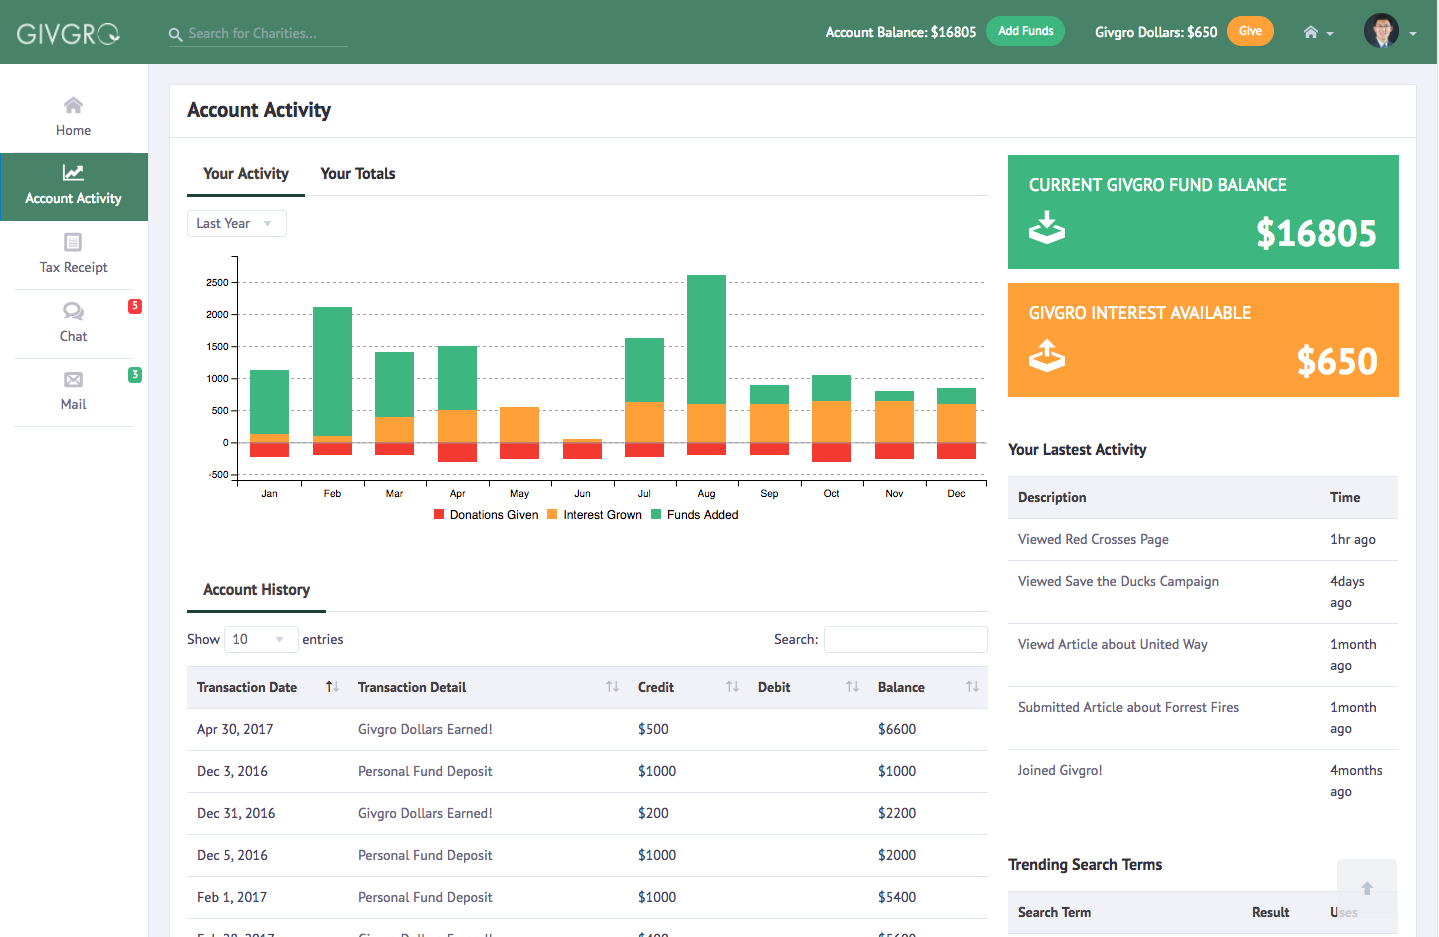Sort by Transaction Detail column
This screenshot has height=937, width=1439.
coord(488,687)
